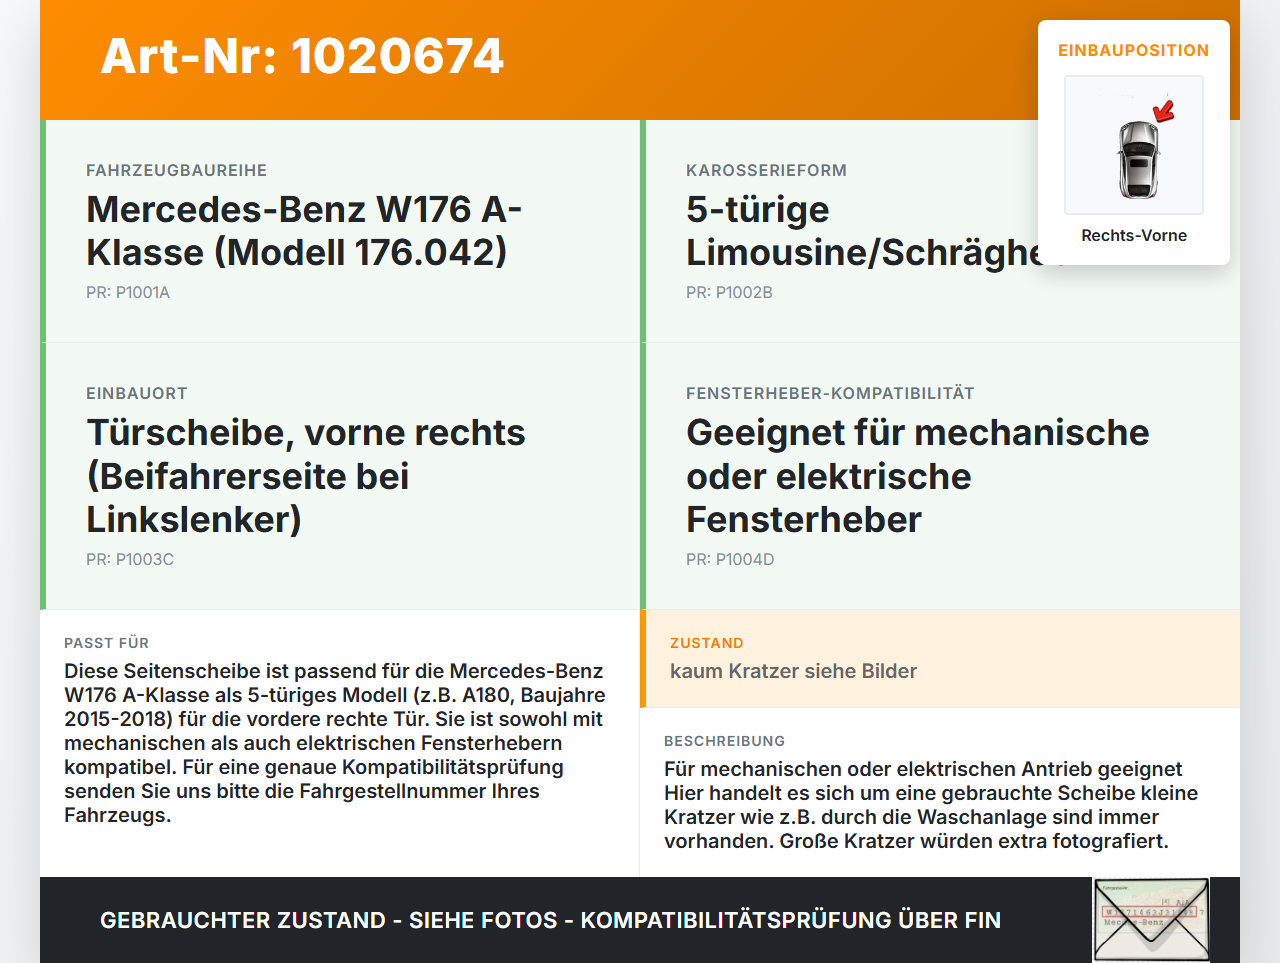Click the 'FENSTERHEBER-KOMPATIBILITÄT' label
The height and width of the screenshot is (963, 1280).
(830, 393)
